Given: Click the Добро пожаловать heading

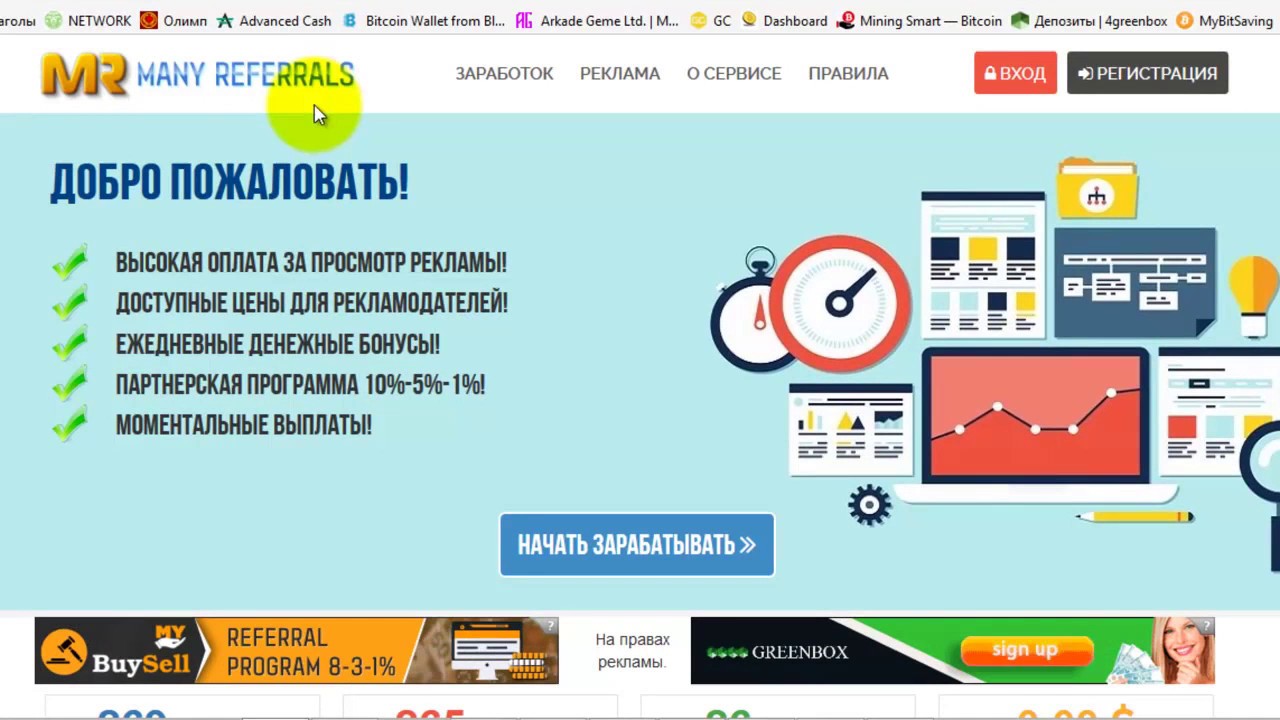Looking at the screenshot, I should point(230,183).
